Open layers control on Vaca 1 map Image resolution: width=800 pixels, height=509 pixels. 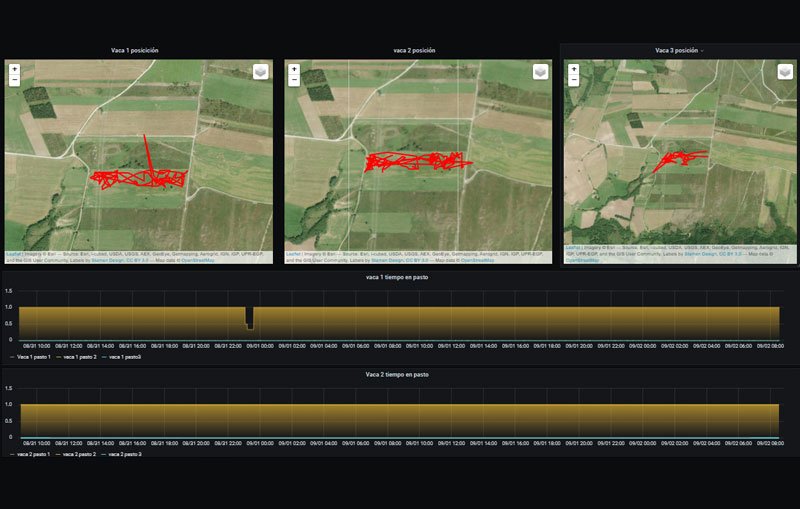260,71
